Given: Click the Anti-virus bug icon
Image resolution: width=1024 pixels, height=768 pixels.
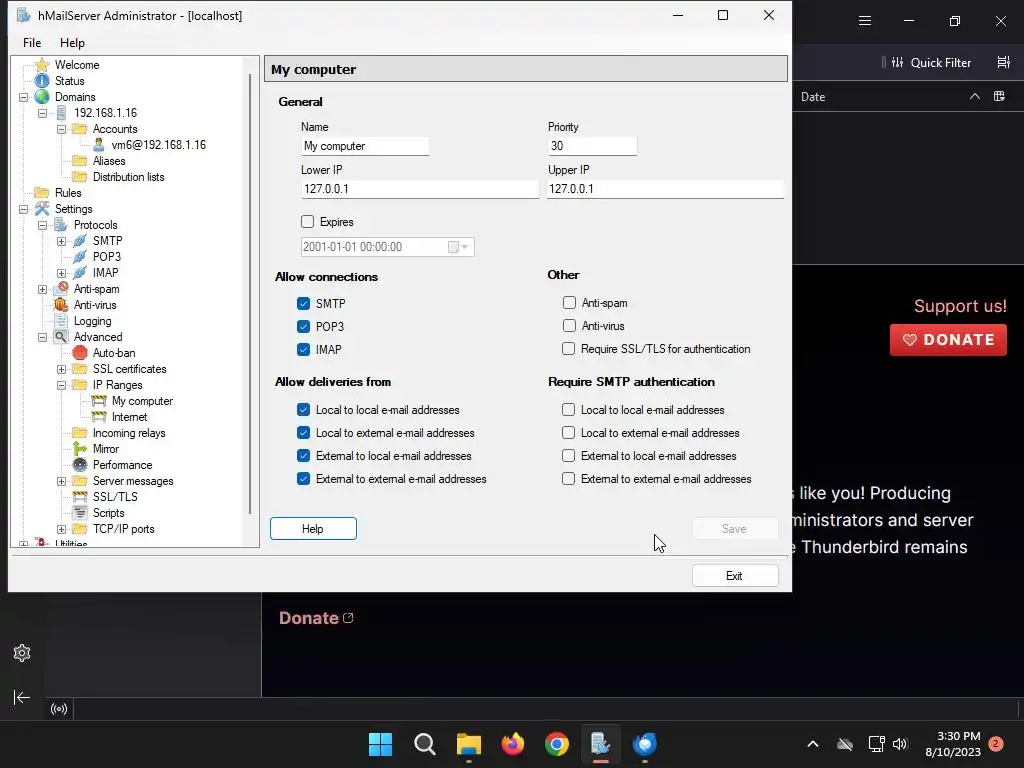Looking at the screenshot, I should point(61,305).
